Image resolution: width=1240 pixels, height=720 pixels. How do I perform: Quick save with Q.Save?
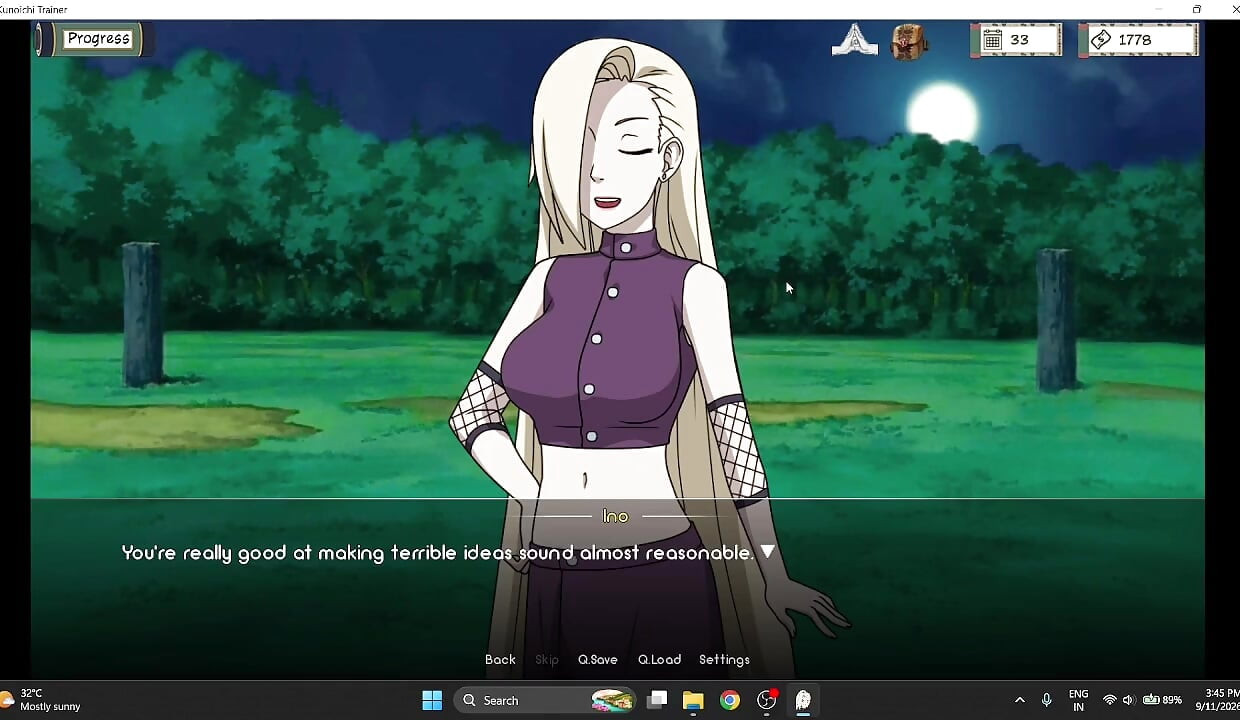point(597,660)
